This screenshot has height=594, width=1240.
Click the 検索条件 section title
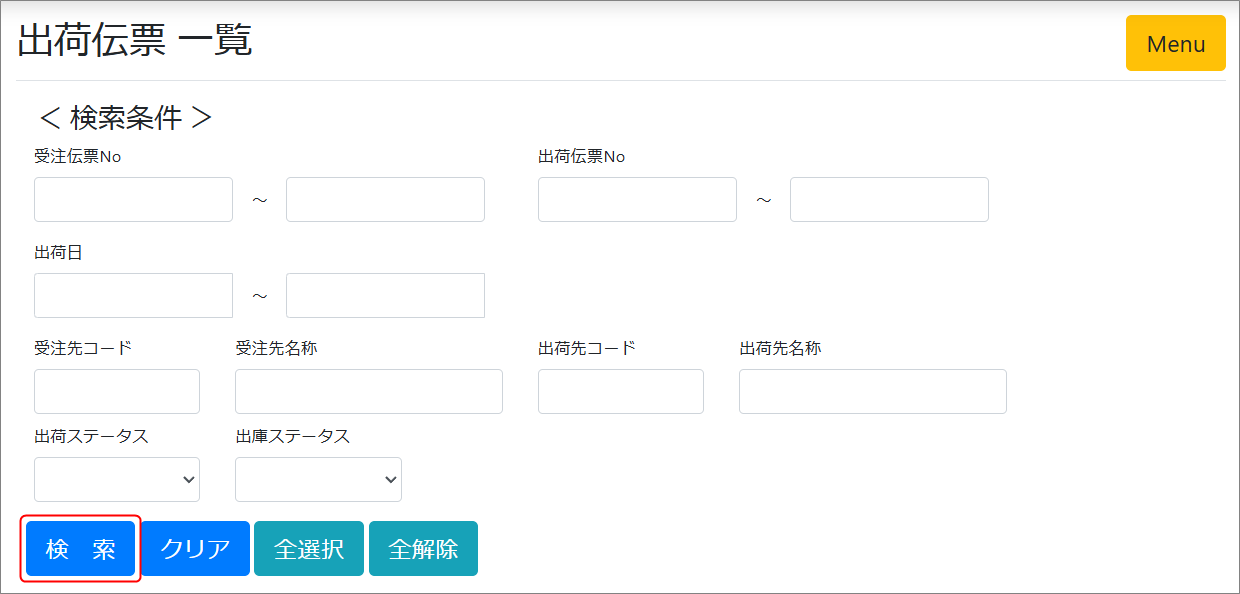tap(125, 118)
